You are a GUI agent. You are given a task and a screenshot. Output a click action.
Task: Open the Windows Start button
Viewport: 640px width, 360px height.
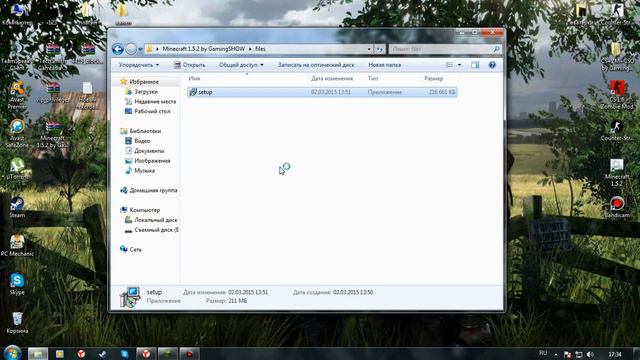[12, 353]
